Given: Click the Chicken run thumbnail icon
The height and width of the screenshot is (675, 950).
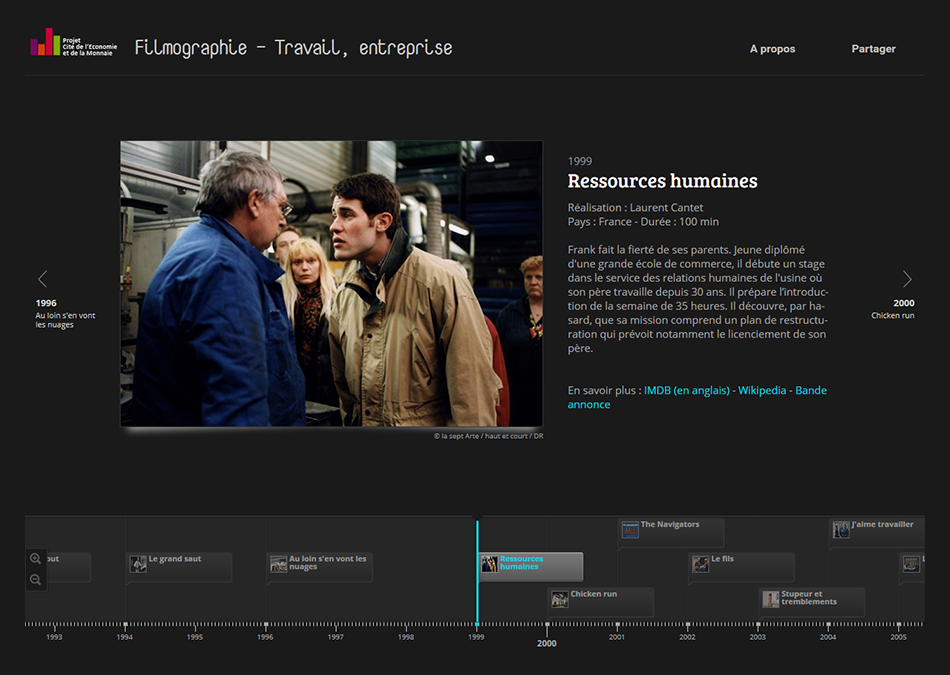Looking at the screenshot, I should 560,599.
